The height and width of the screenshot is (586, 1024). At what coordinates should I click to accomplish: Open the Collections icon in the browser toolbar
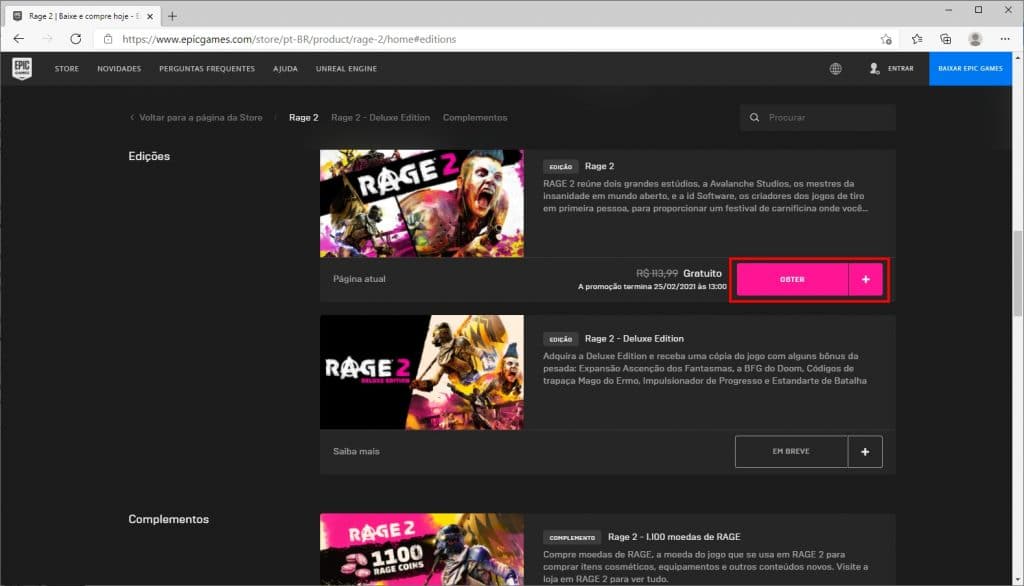point(946,39)
